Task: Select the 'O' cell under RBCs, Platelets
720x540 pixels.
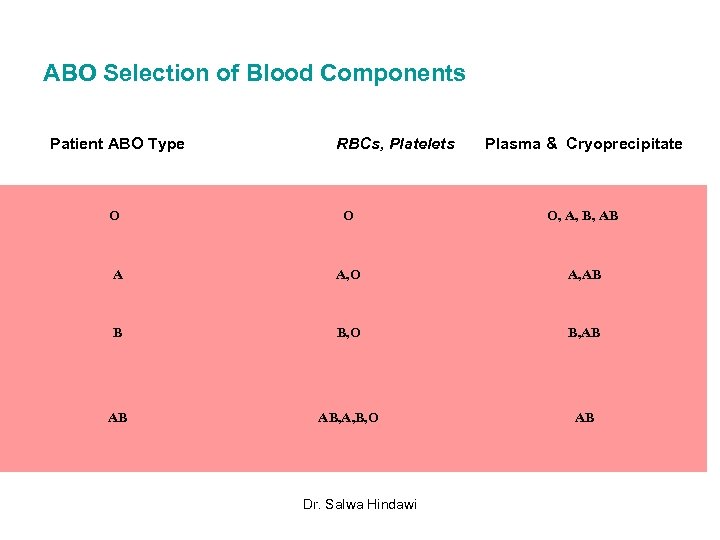Action: (348, 215)
